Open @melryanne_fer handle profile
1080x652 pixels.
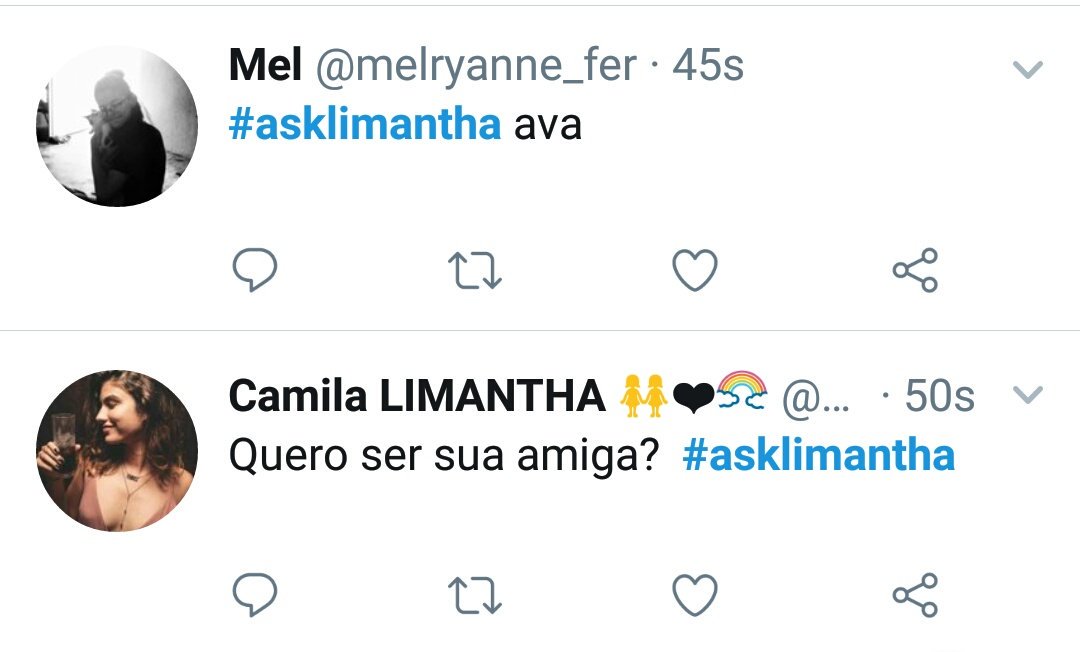[x=476, y=66]
